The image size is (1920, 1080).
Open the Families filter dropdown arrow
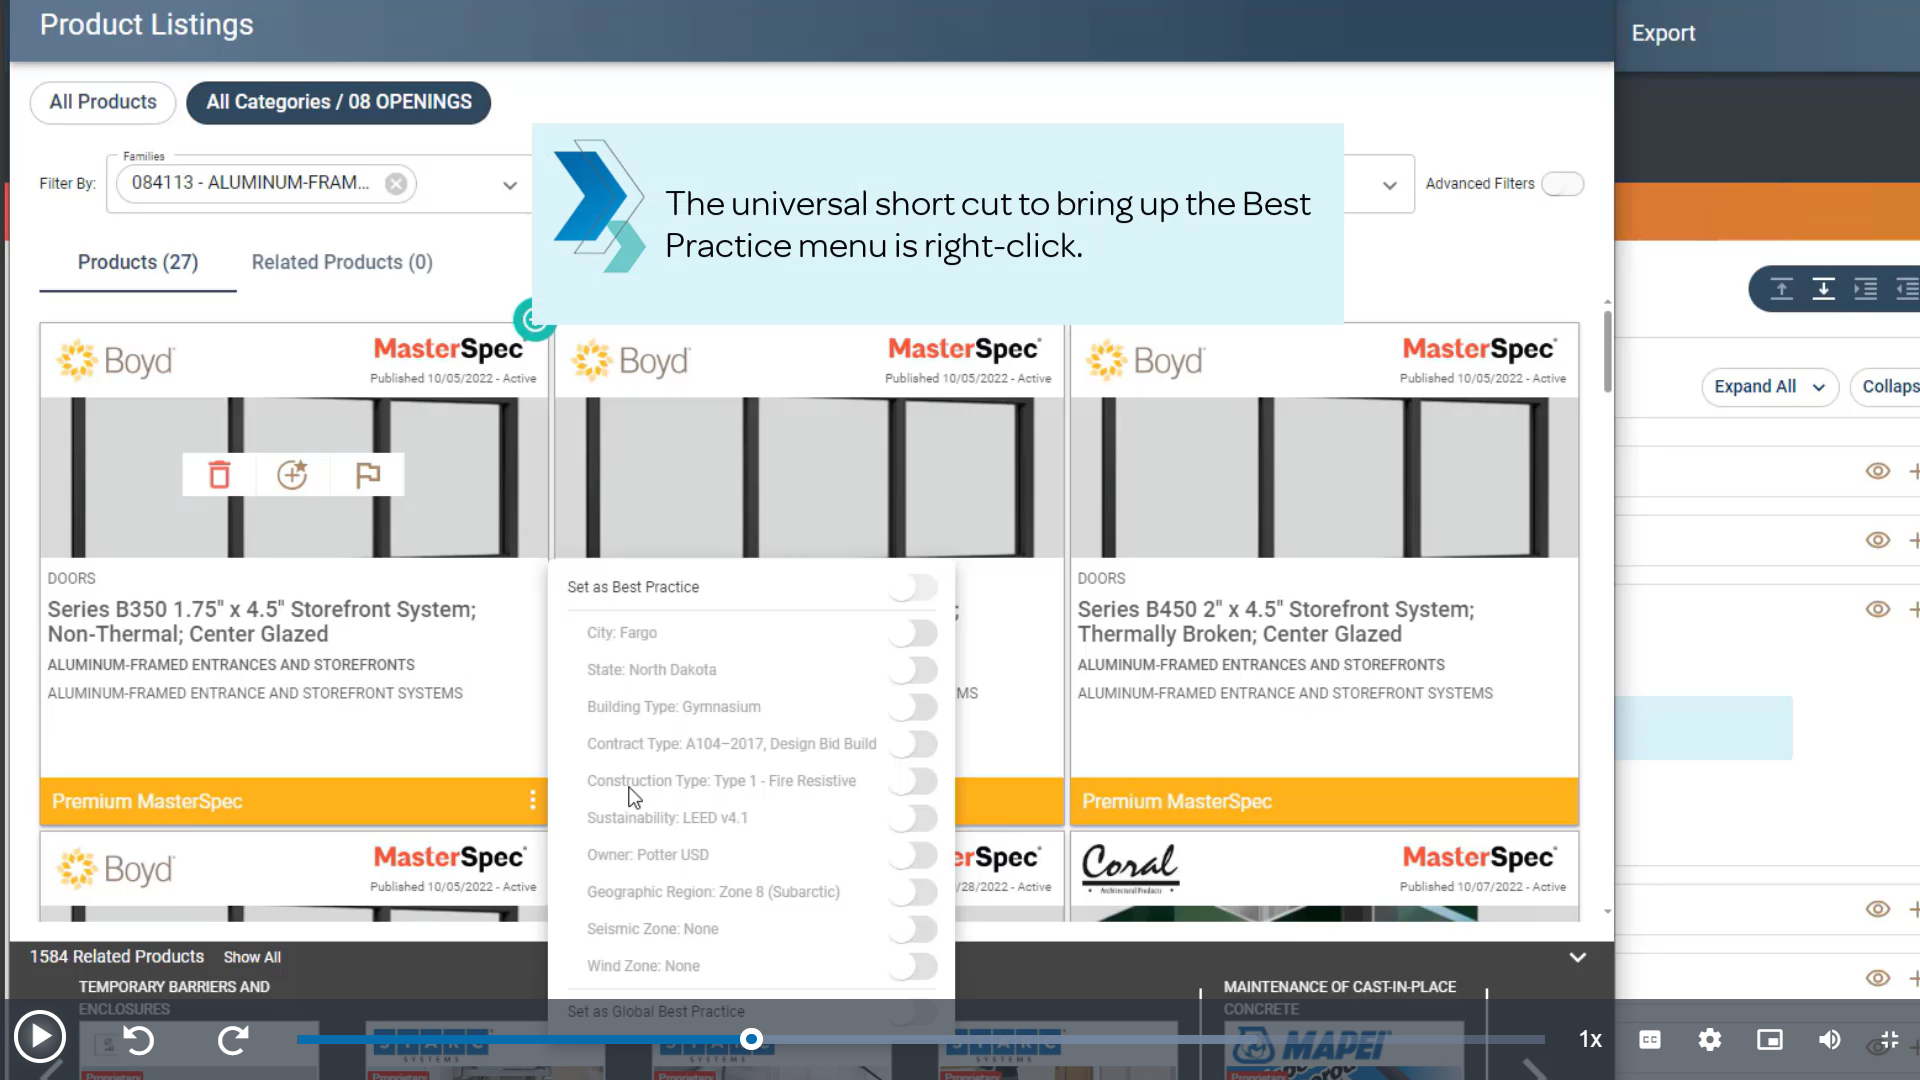[510, 185]
